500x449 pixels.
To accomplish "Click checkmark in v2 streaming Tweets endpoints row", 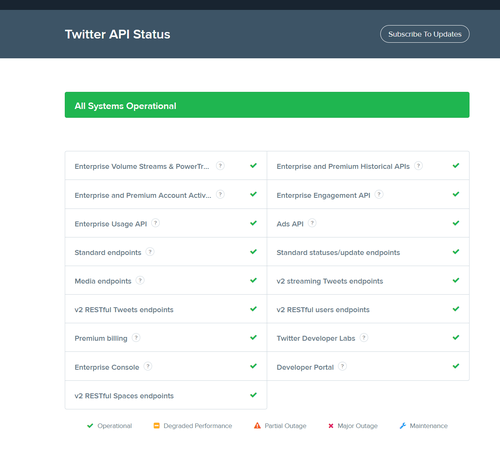I will [x=456, y=280].
